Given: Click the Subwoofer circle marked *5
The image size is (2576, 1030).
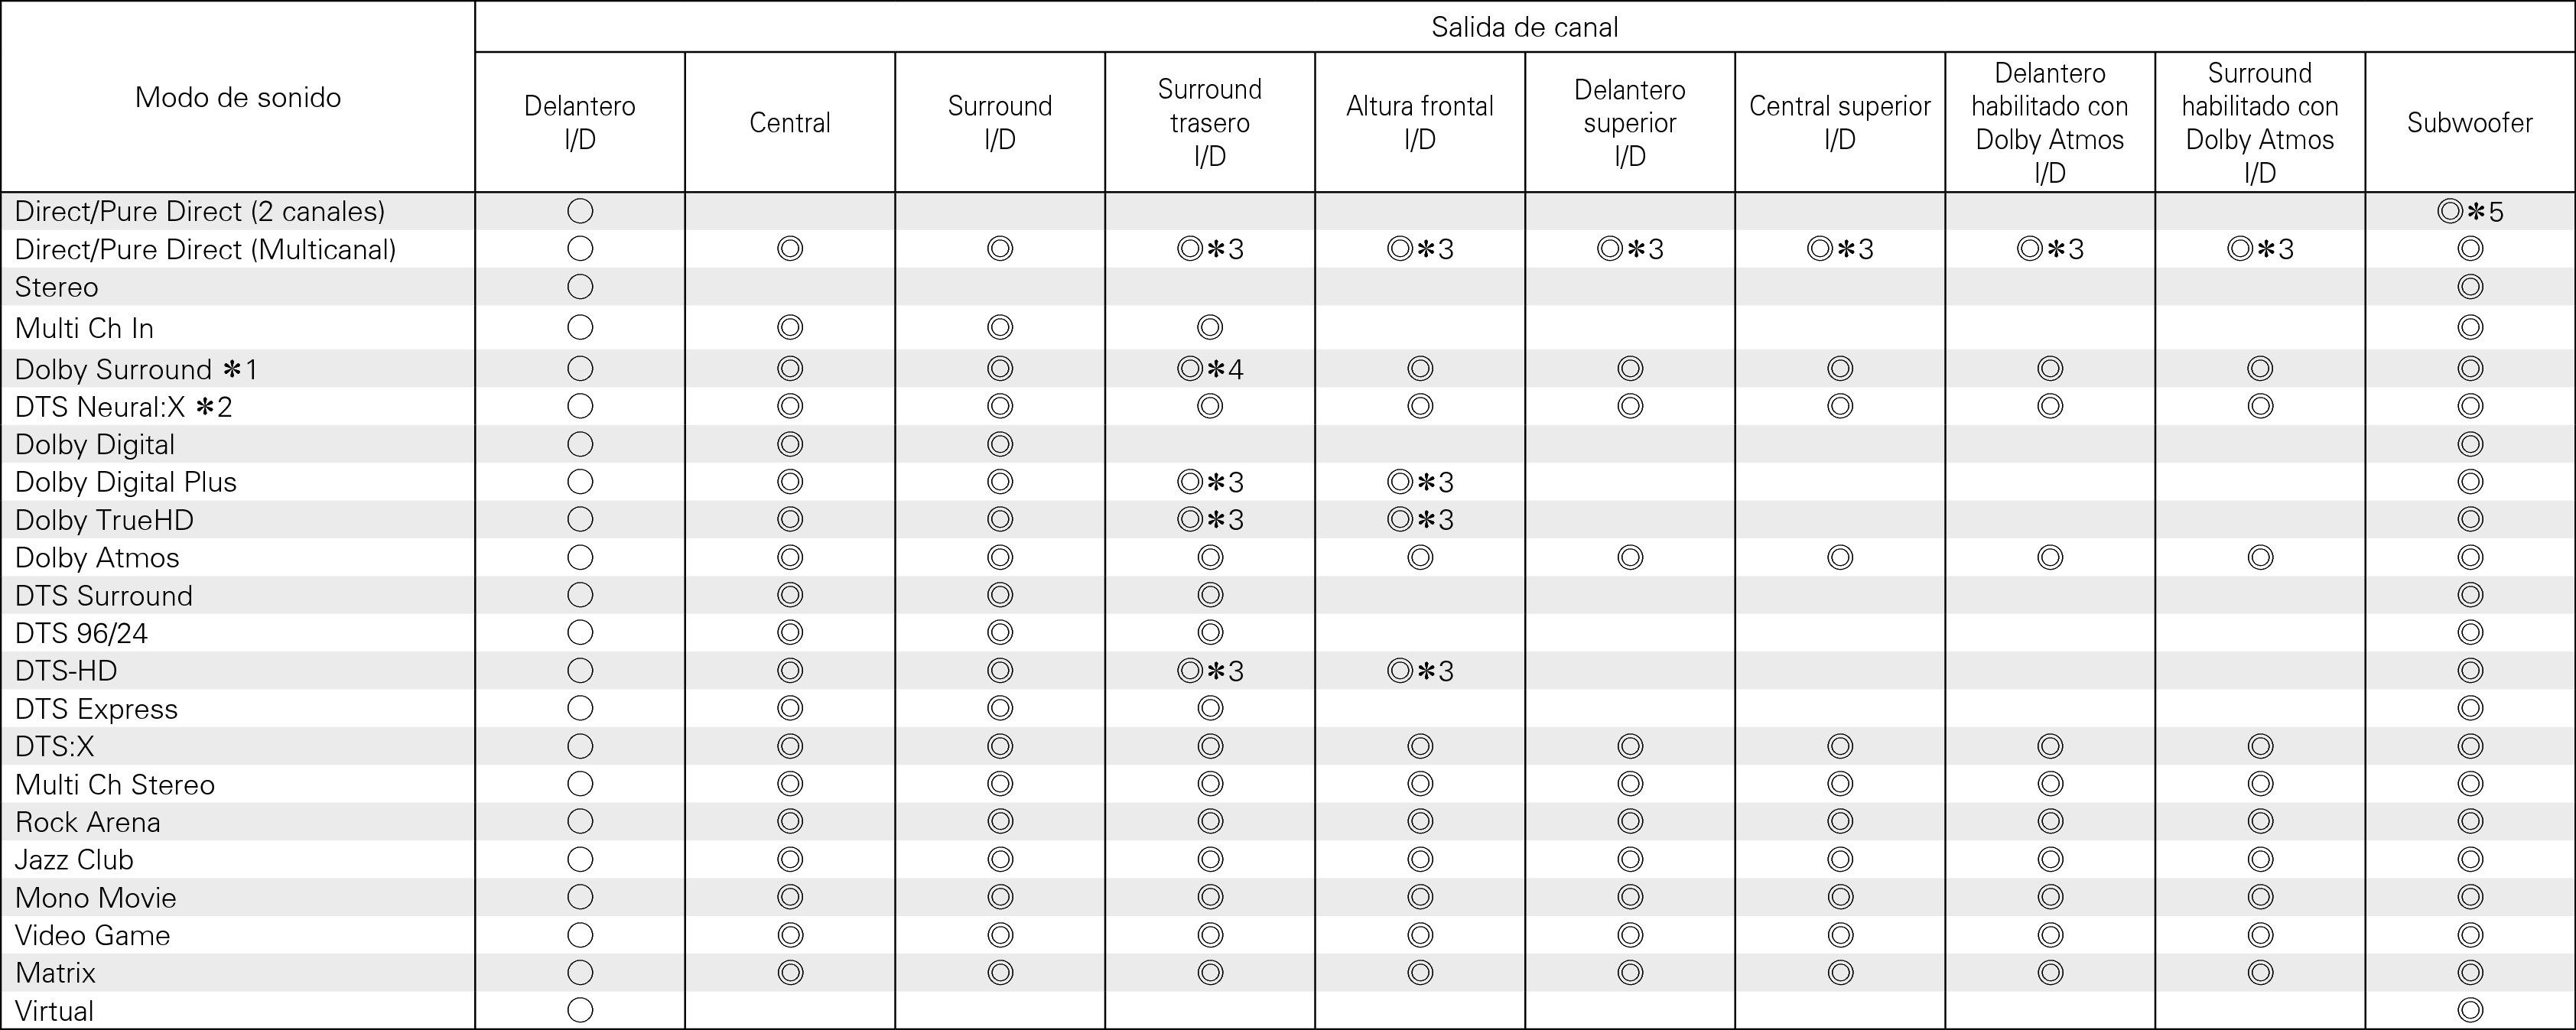Looking at the screenshot, I should 2449,212.
